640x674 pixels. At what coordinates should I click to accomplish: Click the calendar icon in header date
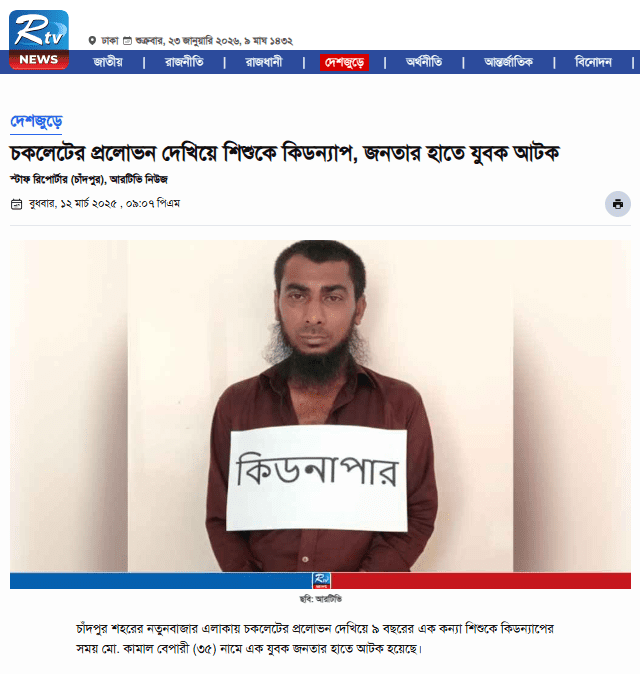[127, 41]
